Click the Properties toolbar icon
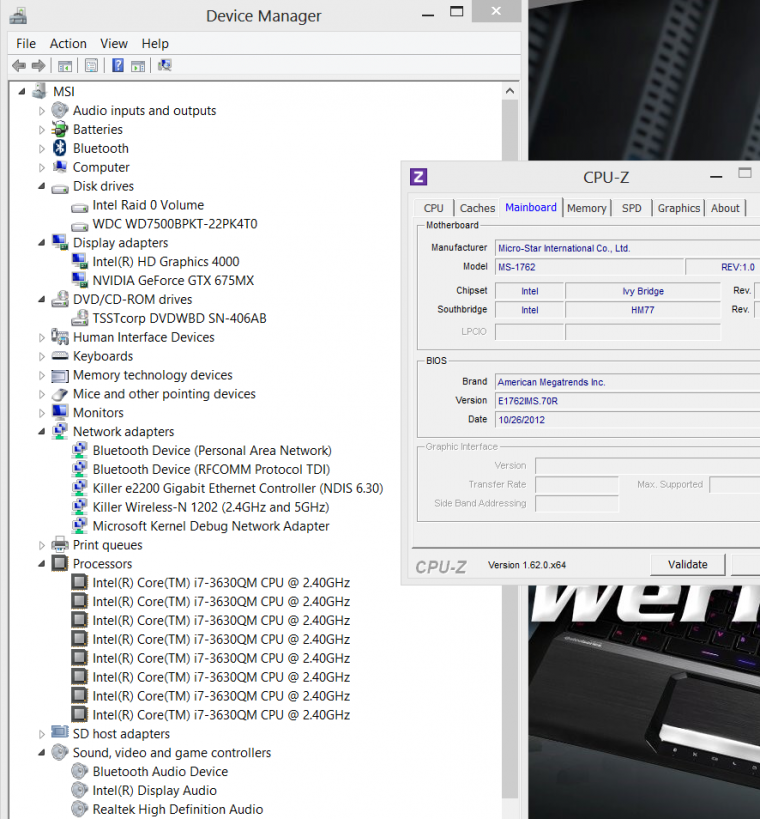The width and height of the screenshot is (760, 819). pos(91,66)
